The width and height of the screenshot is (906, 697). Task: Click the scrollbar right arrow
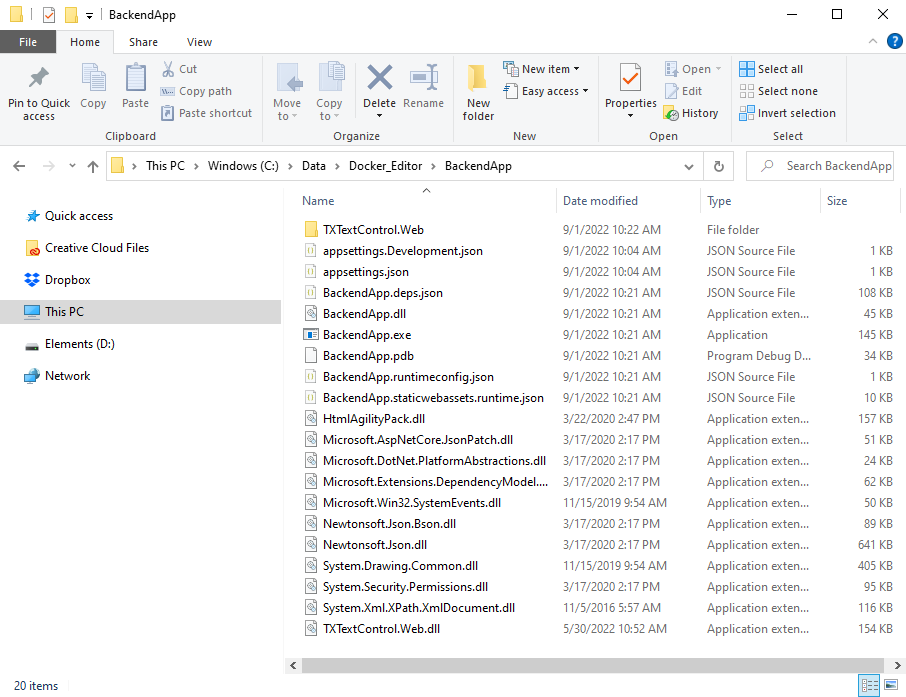point(897,666)
